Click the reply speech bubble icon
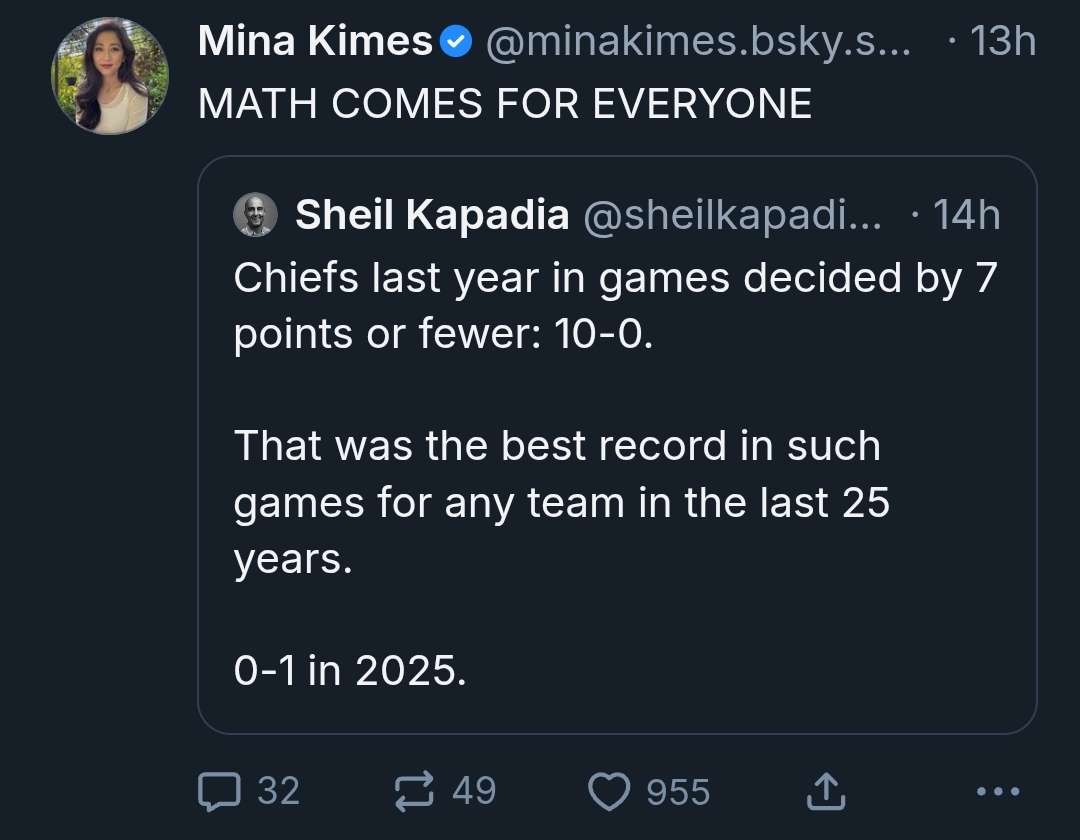This screenshot has width=1080, height=840. pyautogui.click(x=219, y=791)
